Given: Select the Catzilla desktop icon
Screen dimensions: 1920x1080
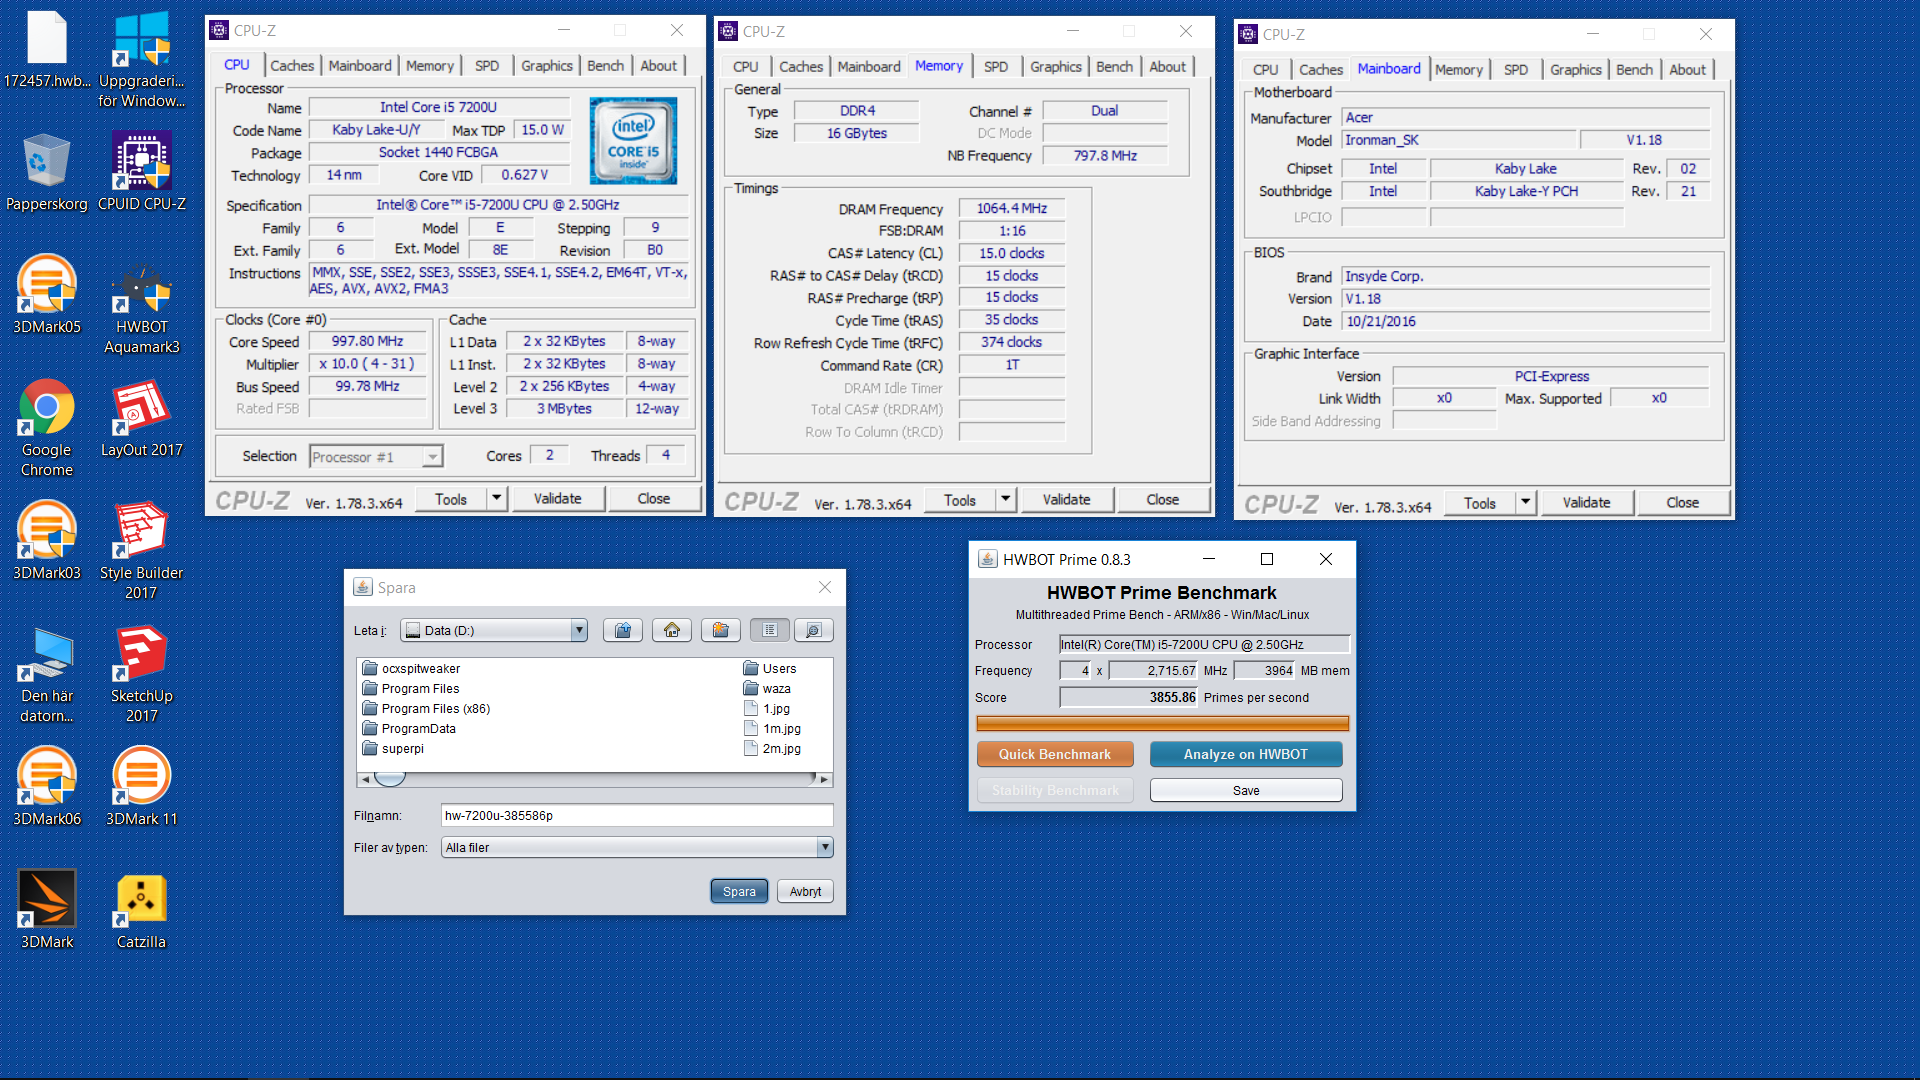Looking at the screenshot, I should (141, 910).
